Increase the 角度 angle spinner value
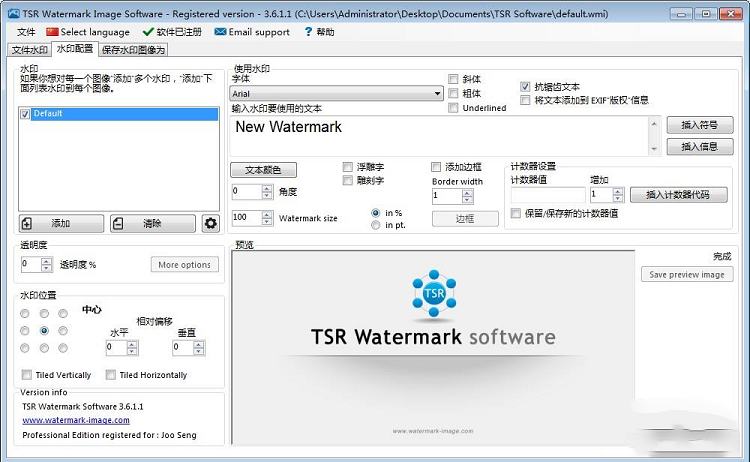750x462 pixels. coord(267,188)
